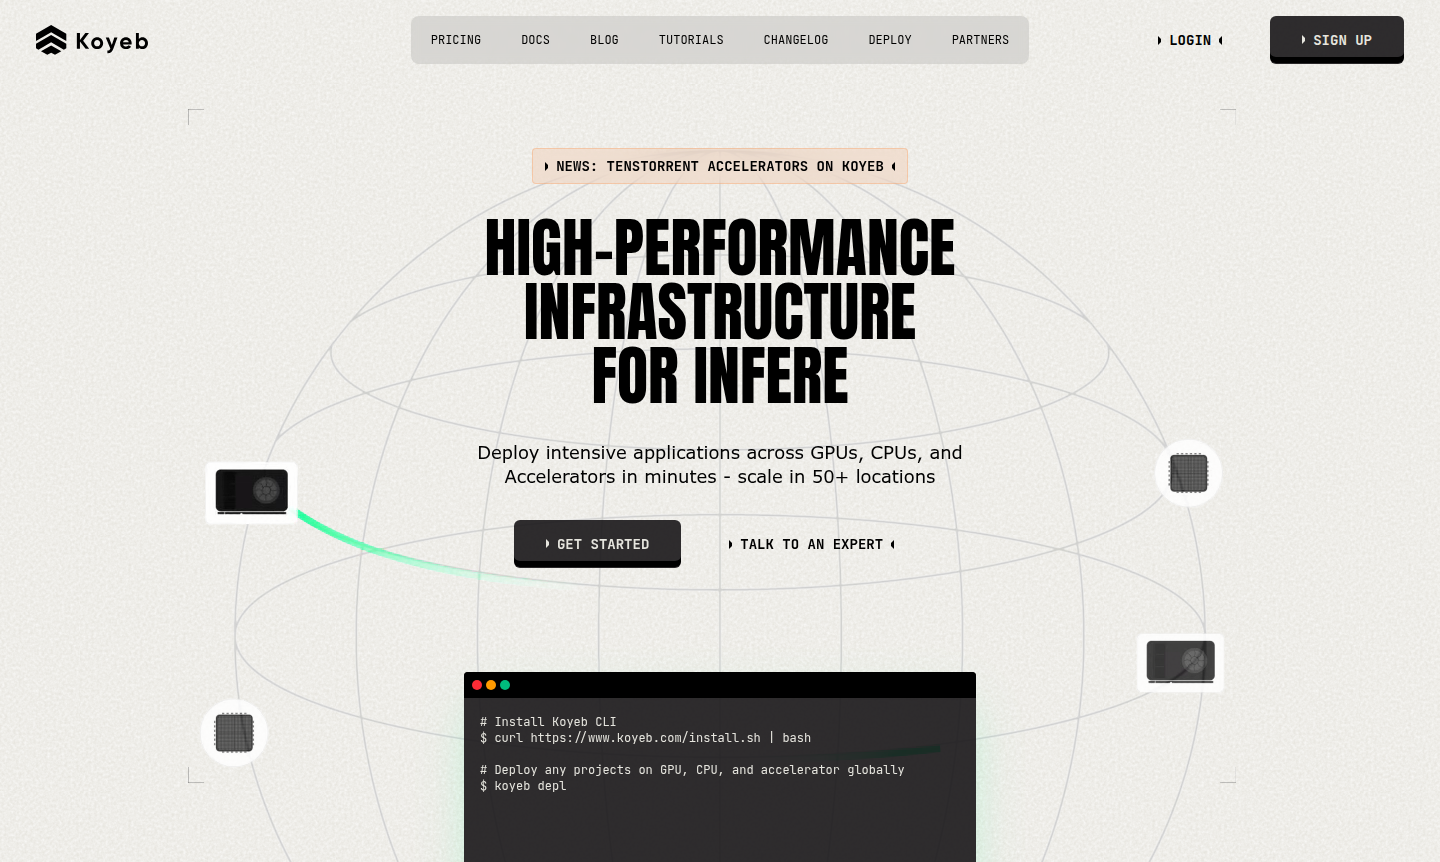Select the chip icon near the bottom left
This screenshot has width=1440, height=862.
click(x=233, y=732)
